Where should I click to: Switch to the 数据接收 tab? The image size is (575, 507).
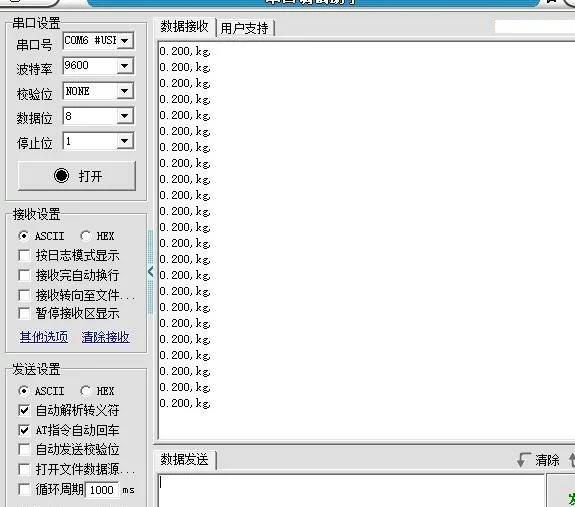point(184,27)
